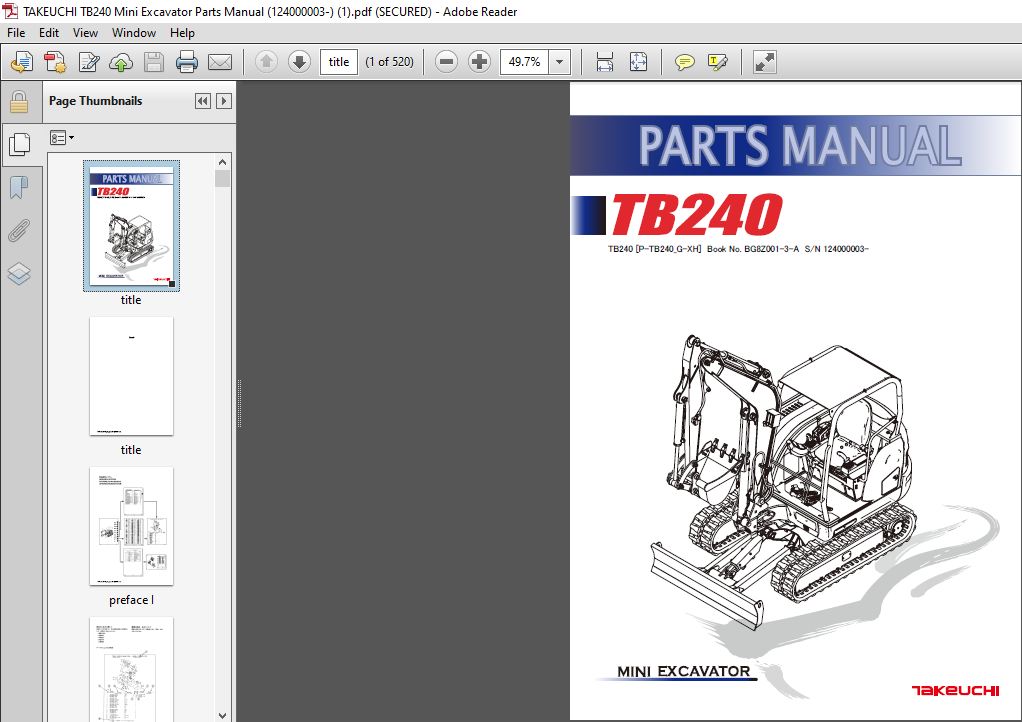Click the PARTS MANUAL banner heading
The image size is (1022, 722).
(x=800, y=146)
